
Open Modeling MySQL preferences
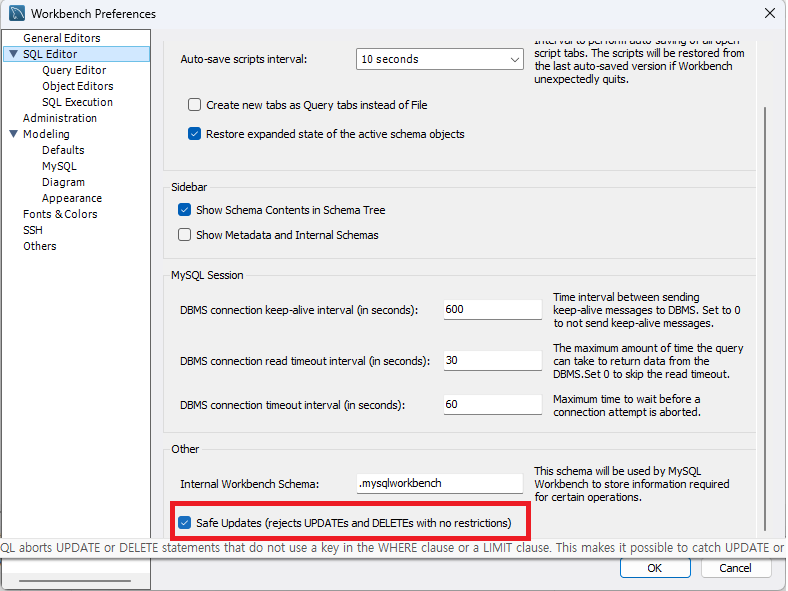point(59,166)
